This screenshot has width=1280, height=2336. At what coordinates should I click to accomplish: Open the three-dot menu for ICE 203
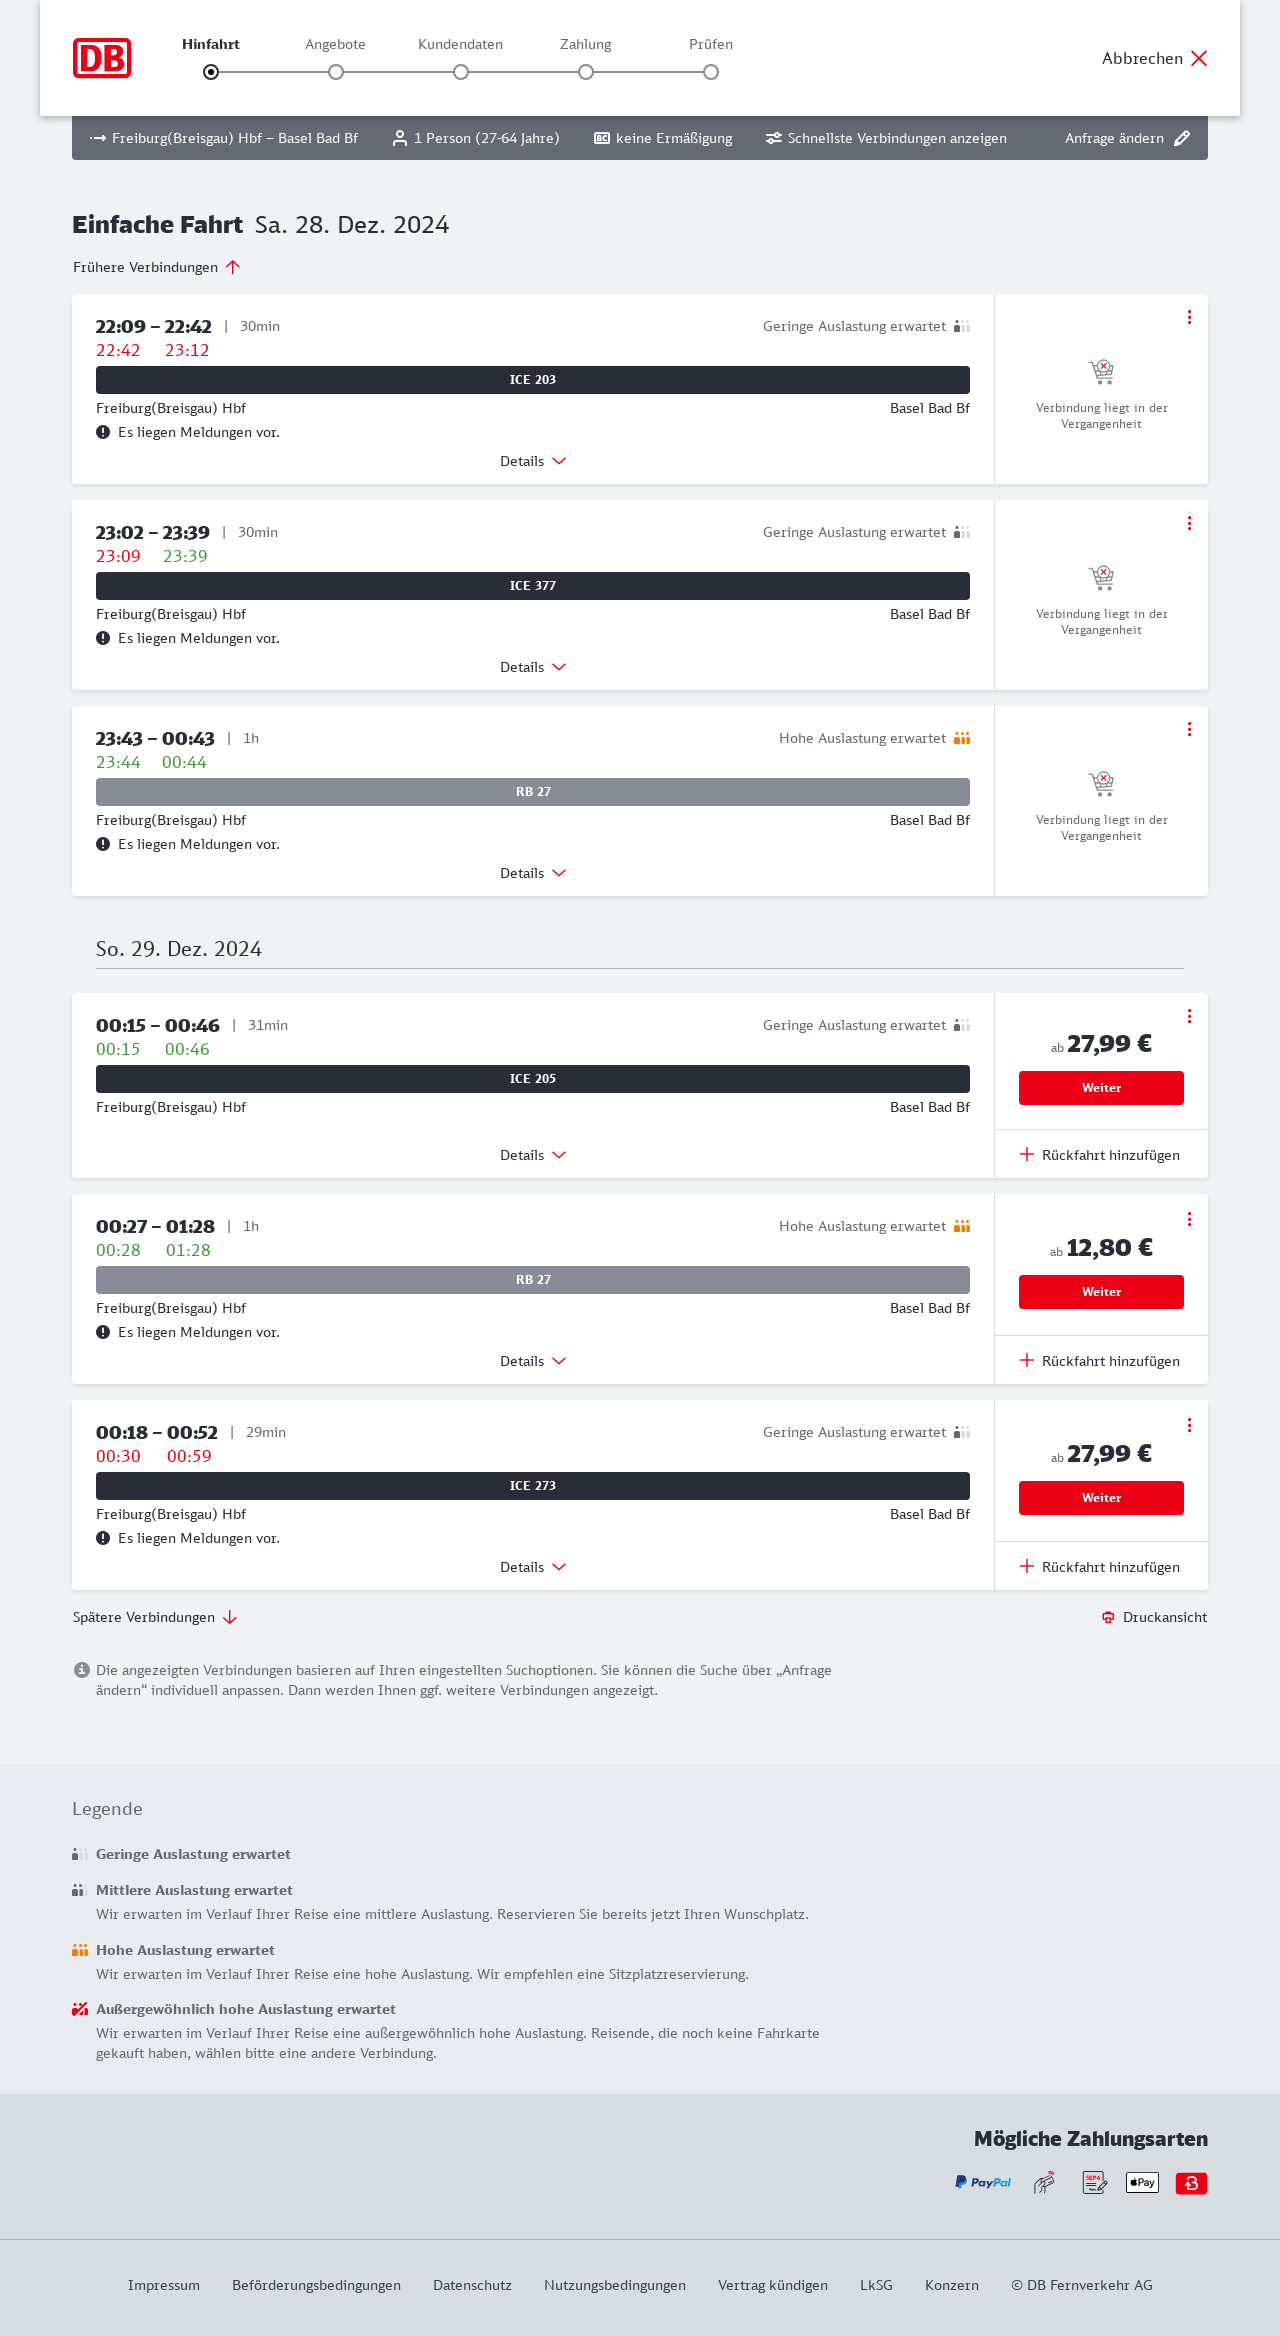[x=1189, y=317]
